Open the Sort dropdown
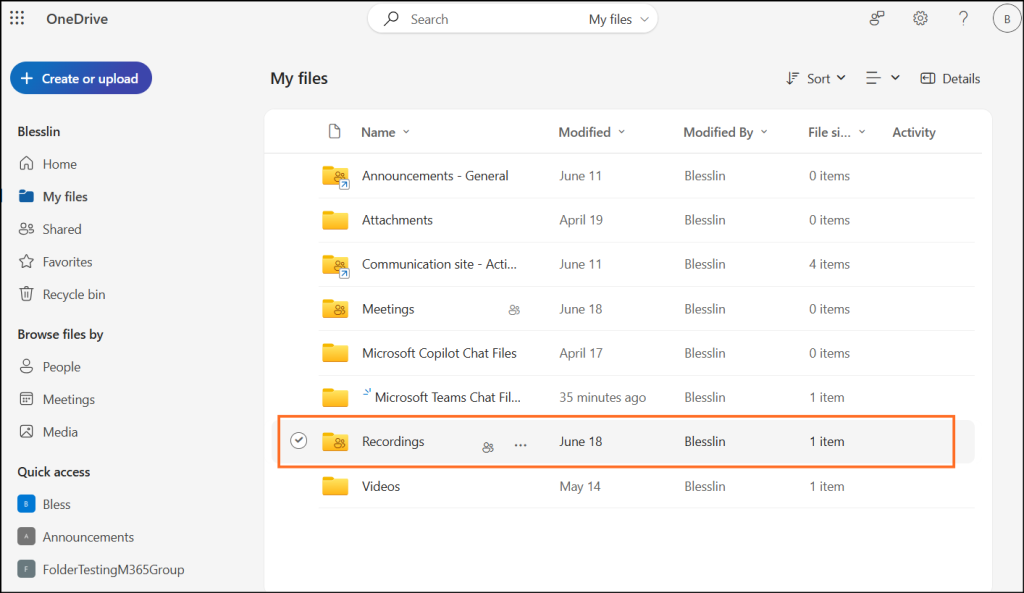This screenshot has height=593, width=1024. click(x=816, y=78)
